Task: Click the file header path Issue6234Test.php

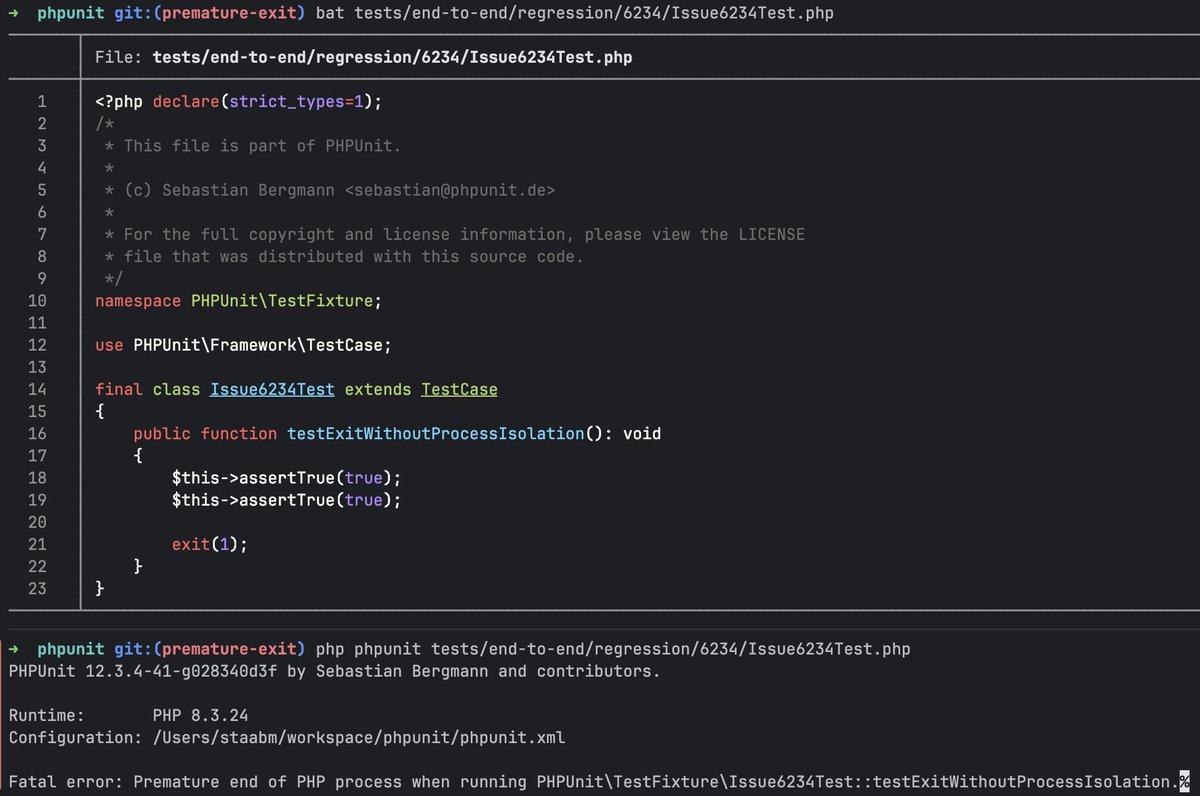Action: point(392,57)
